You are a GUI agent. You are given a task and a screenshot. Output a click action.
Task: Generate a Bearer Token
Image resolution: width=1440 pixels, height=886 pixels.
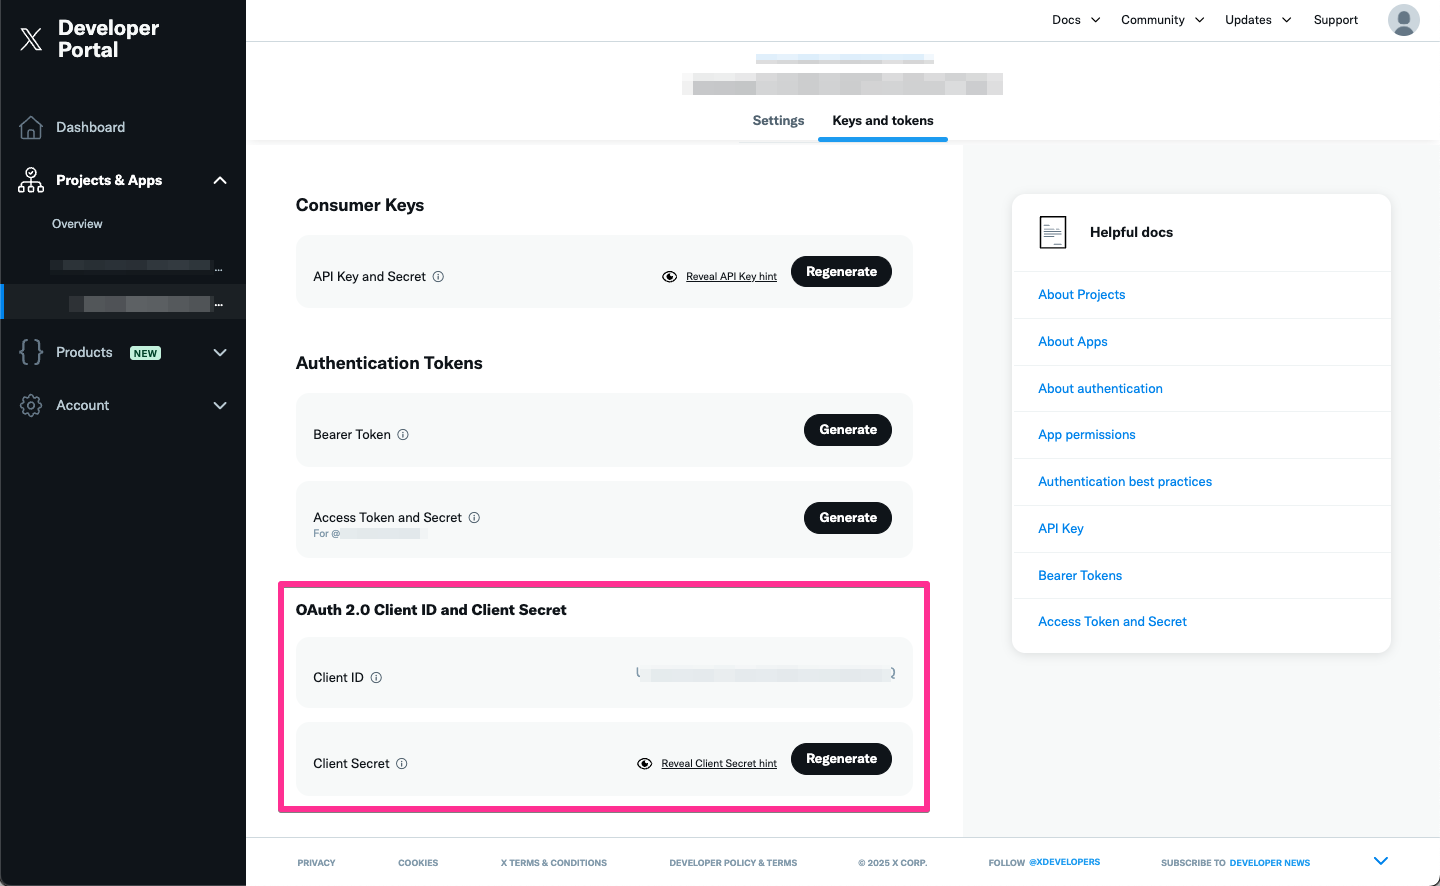pyautogui.click(x=848, y=430)
